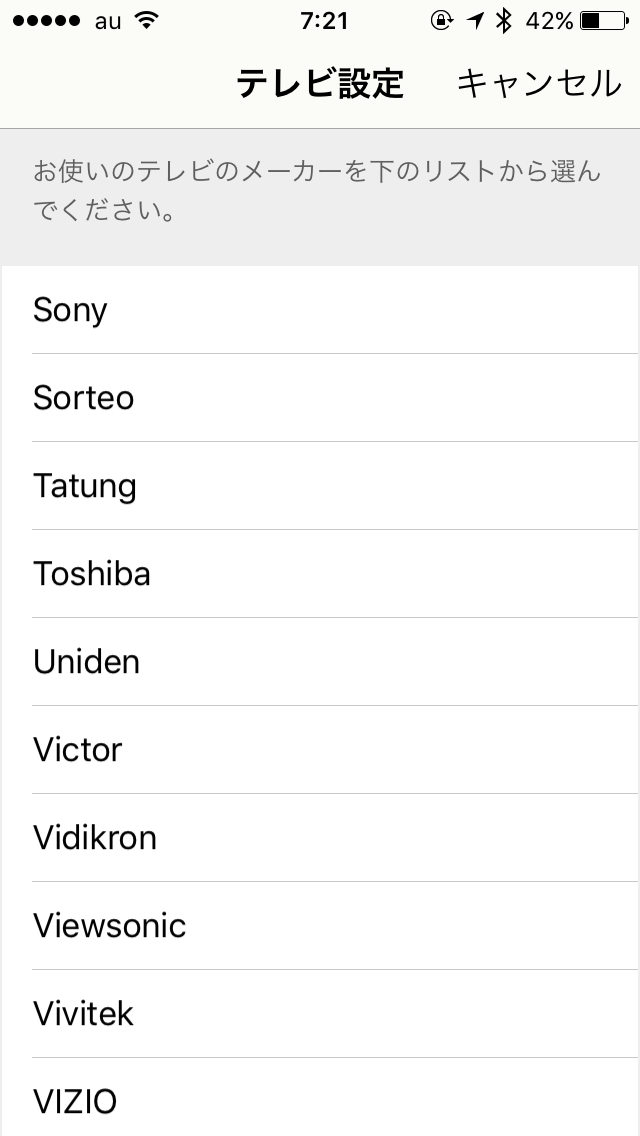Tap the キャンセル (Cancel) button
The width and height of the screenshot is (640, 1136).
538,84
